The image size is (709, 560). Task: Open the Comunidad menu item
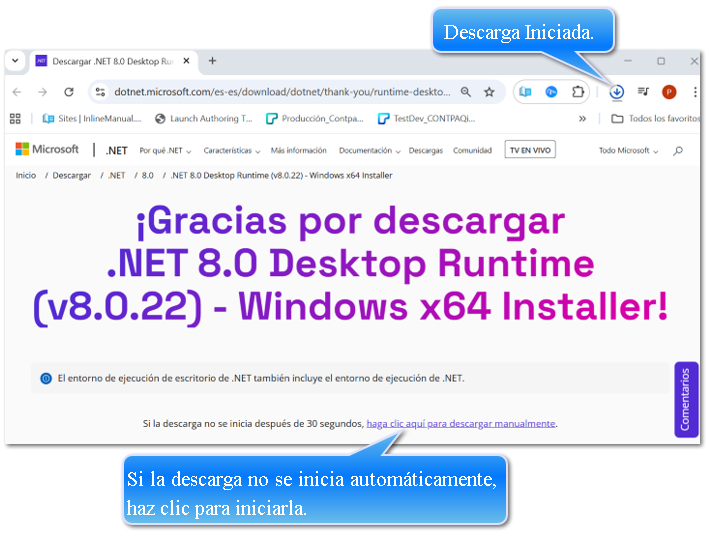(472, 150)
